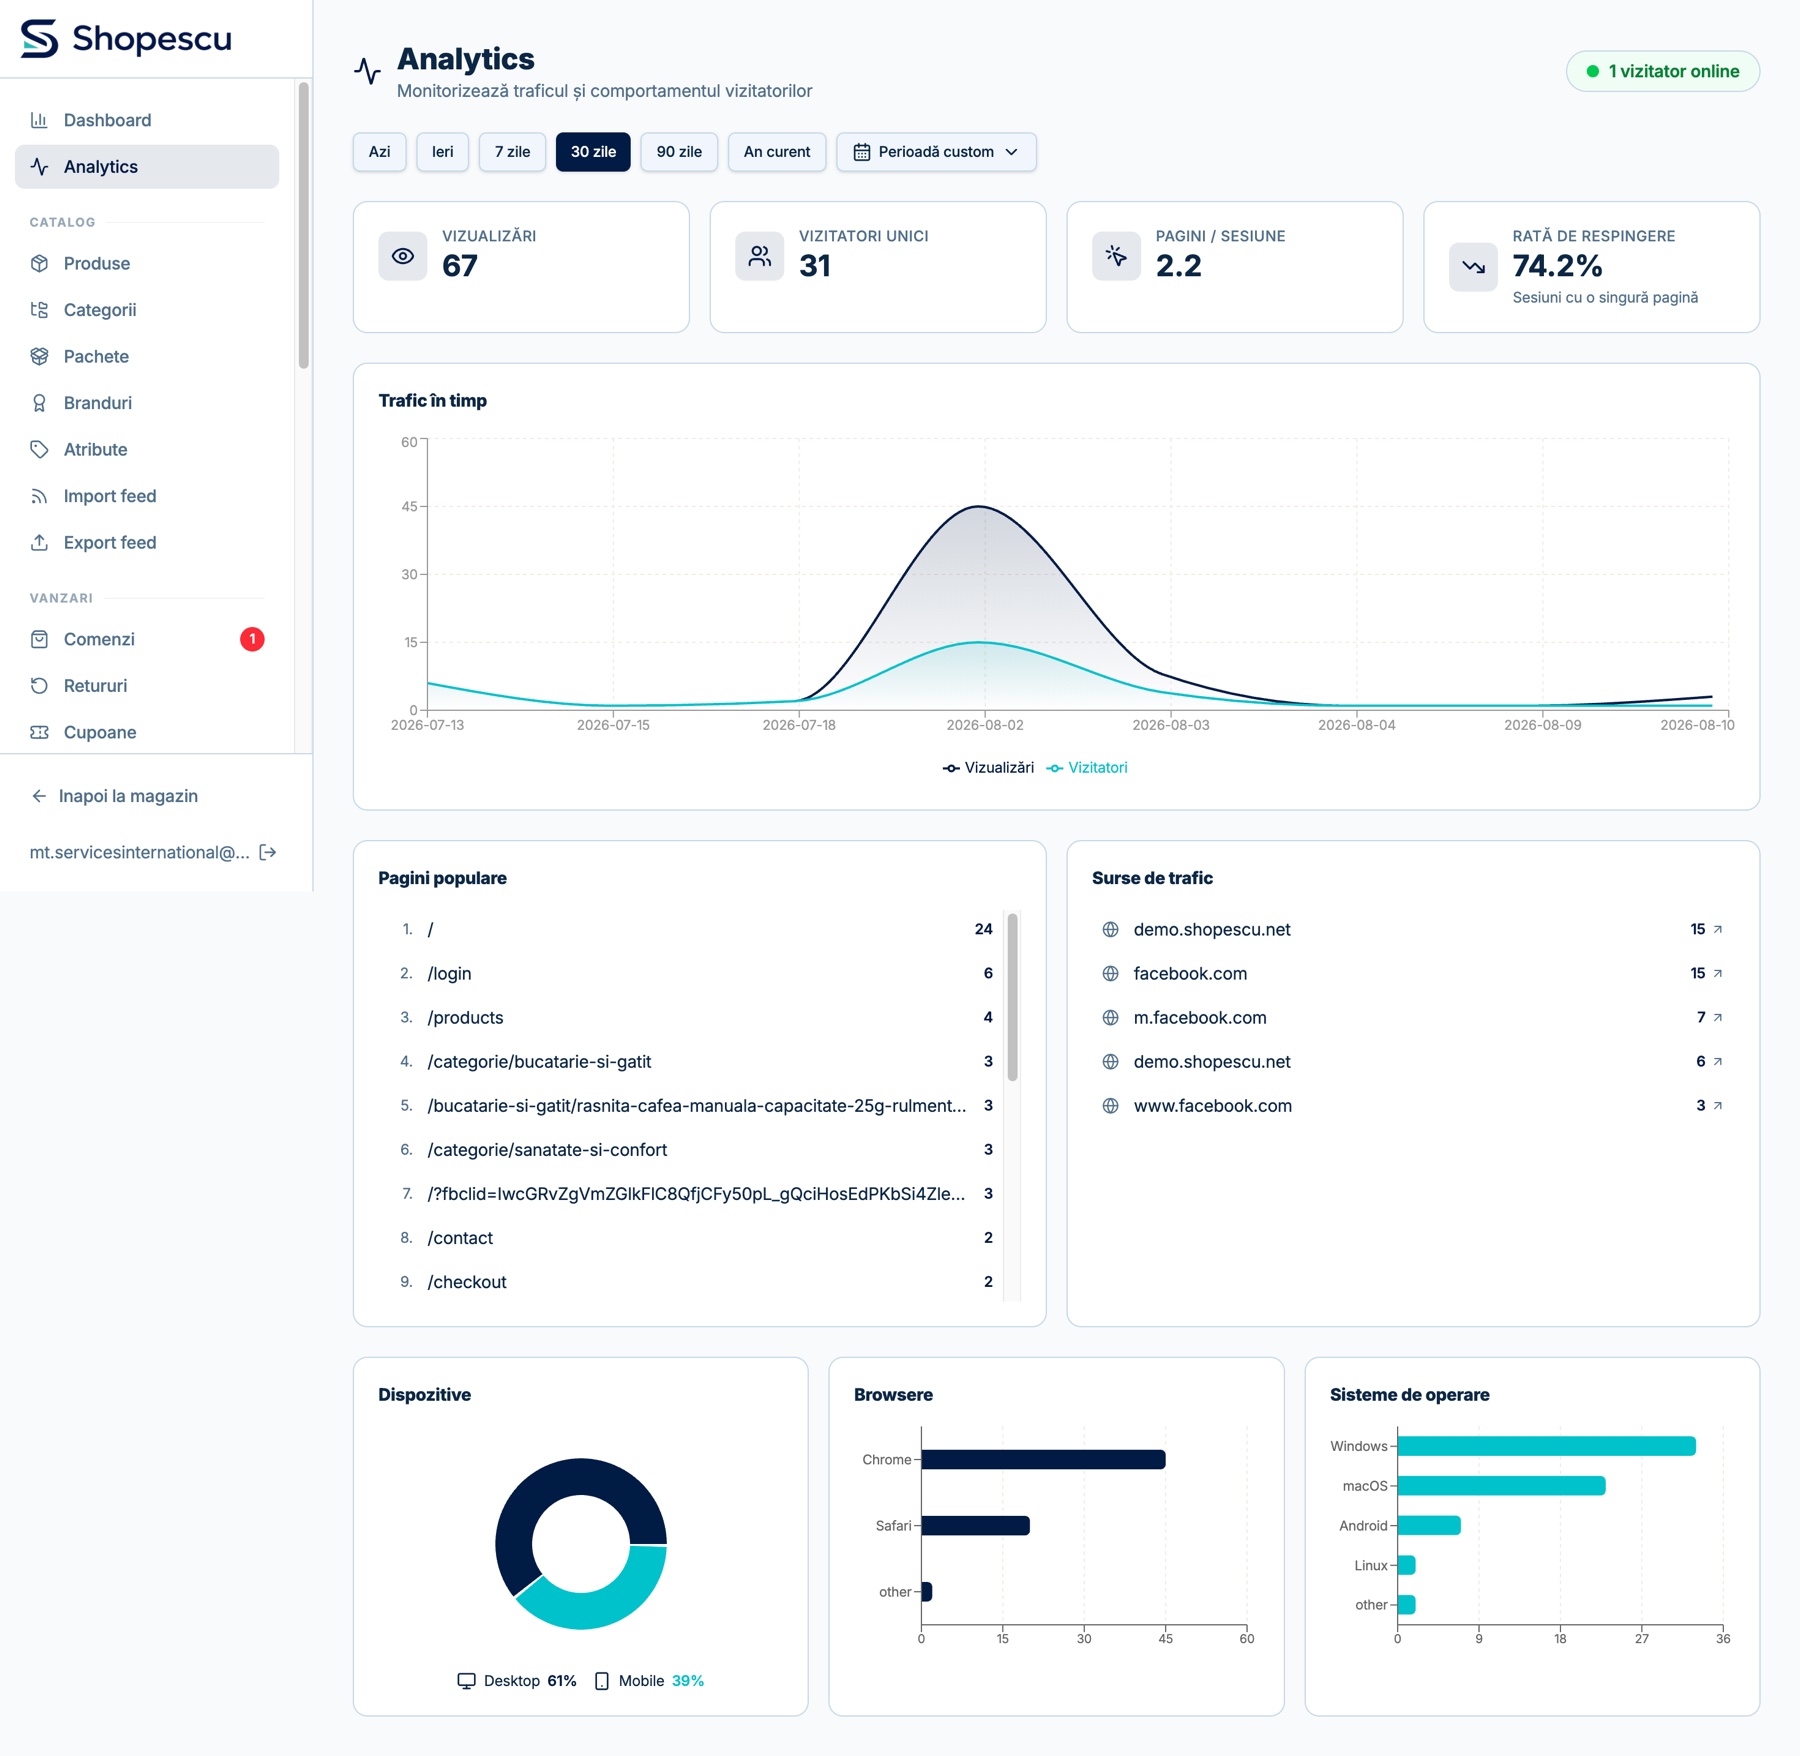Click the globe icon next to m.facebook.com
Viewport: 1800px width, 1756px height.
(1110, 1017)
